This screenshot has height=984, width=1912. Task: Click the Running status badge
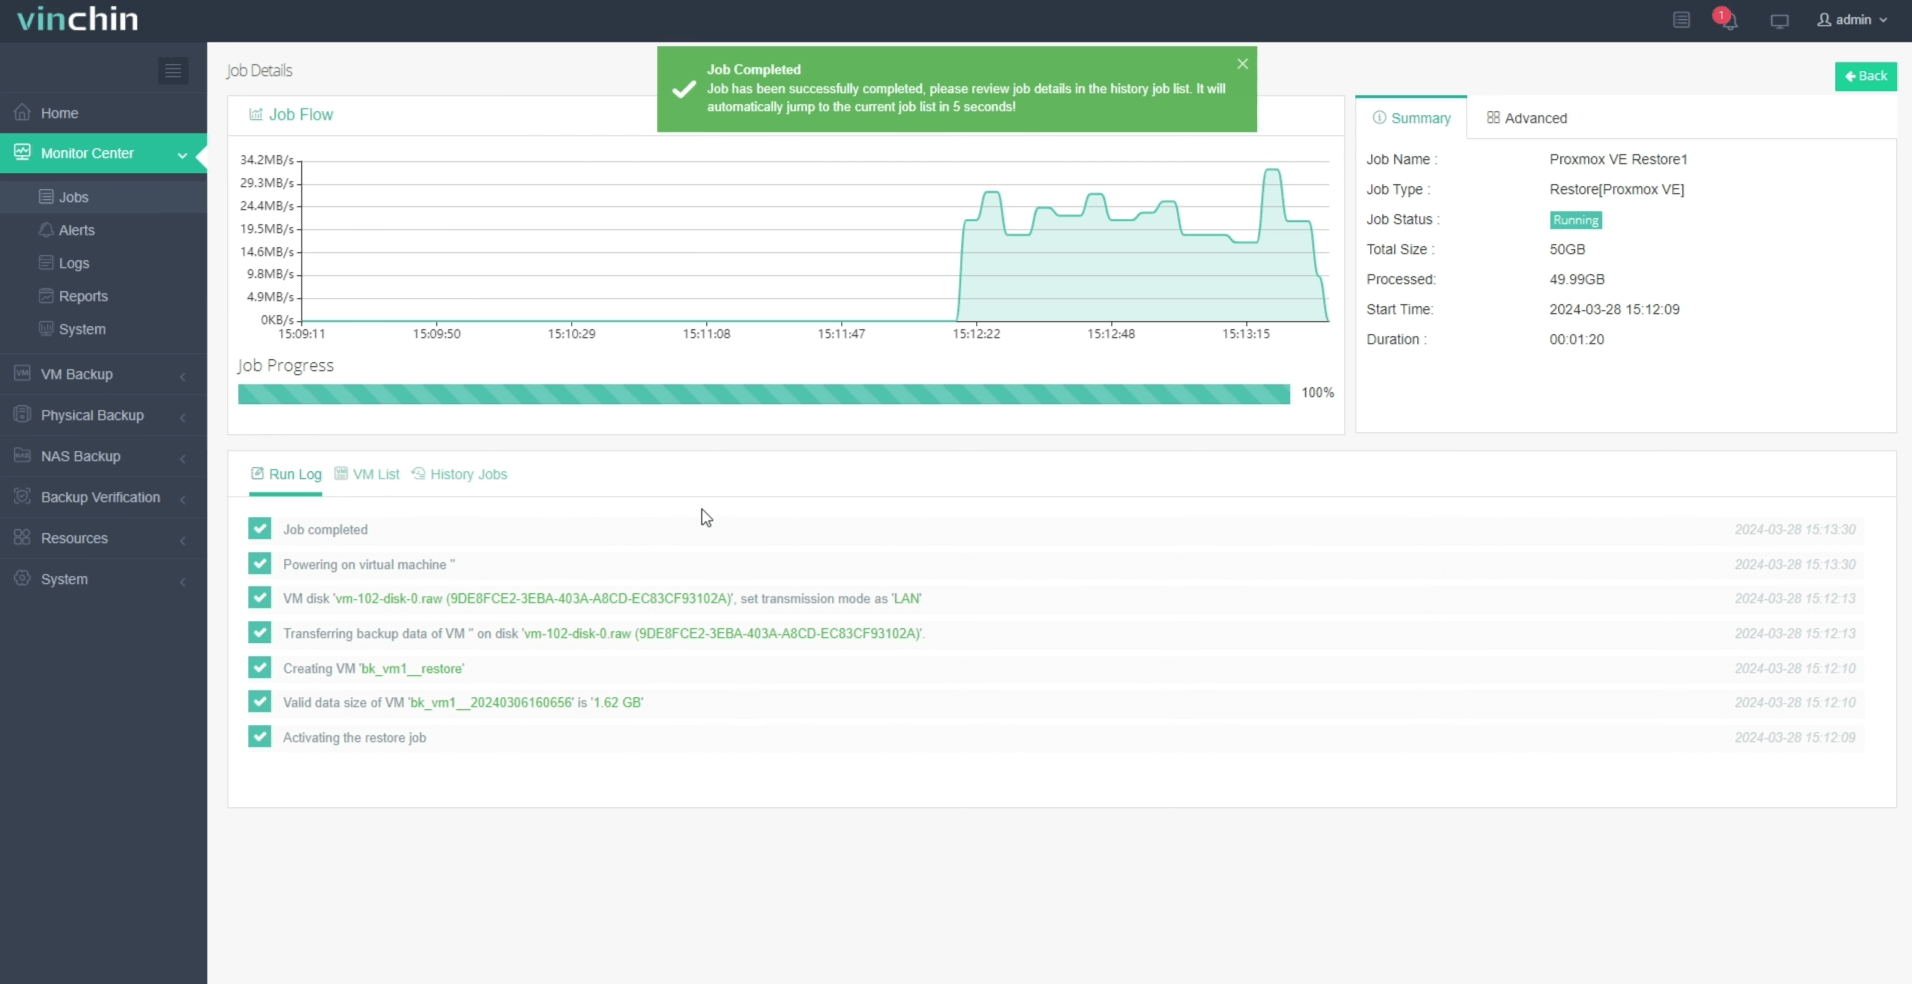pos(1576,220)
